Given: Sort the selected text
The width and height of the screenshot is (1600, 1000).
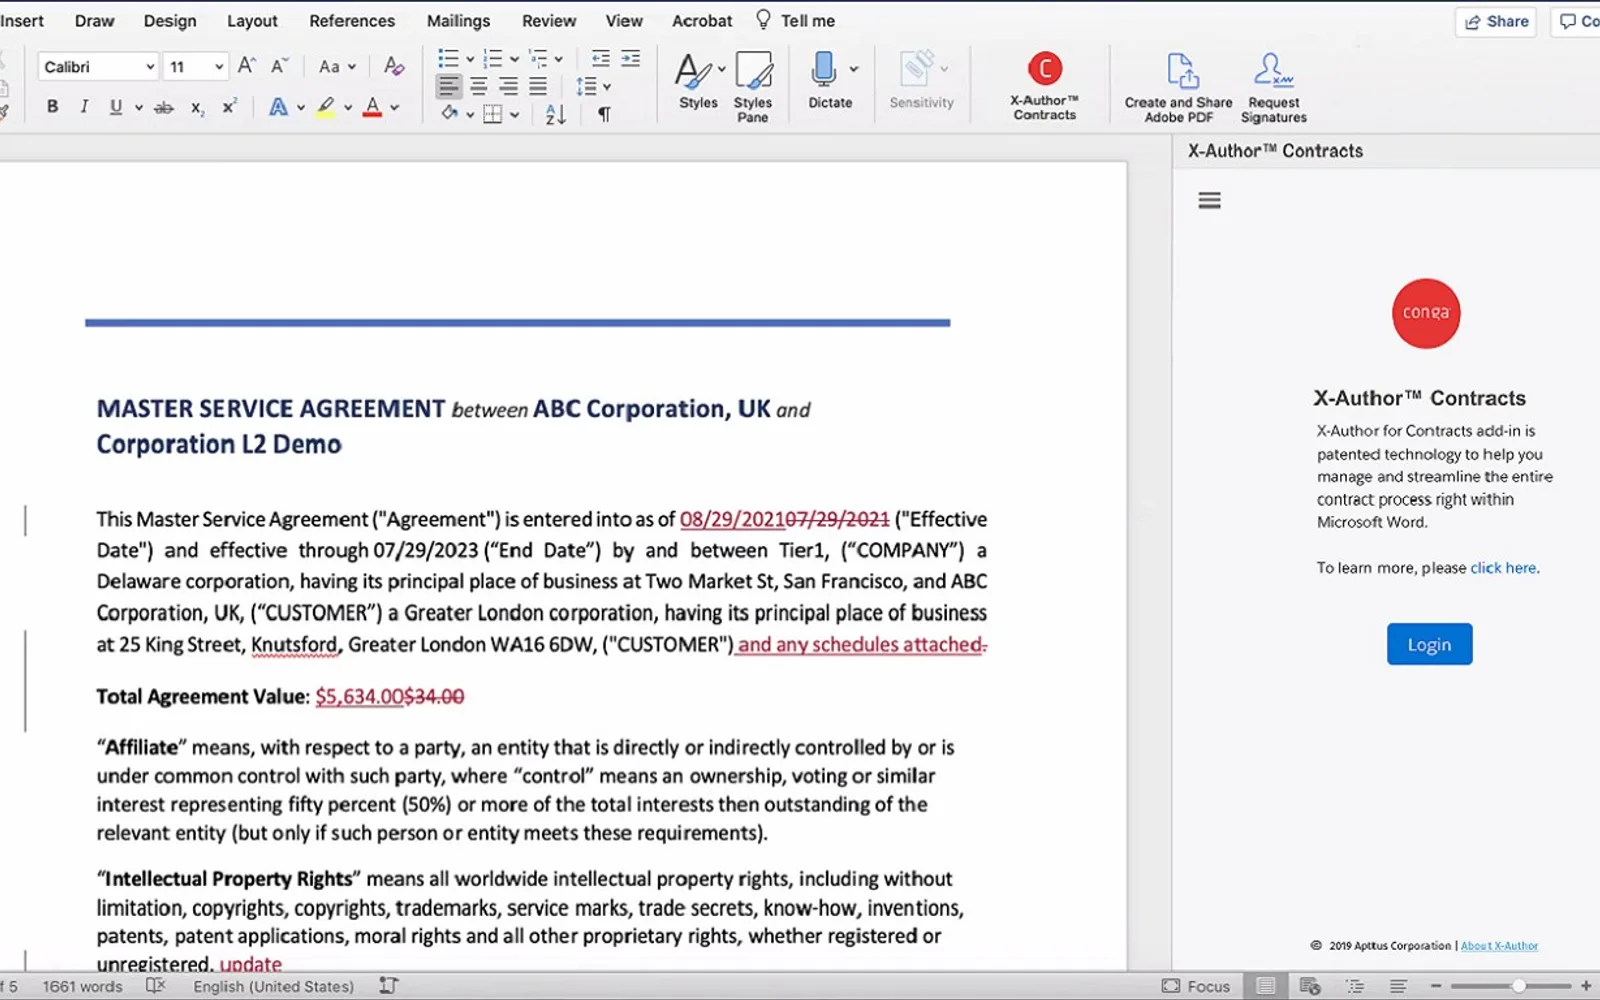Looking at the screenshot, I should [x=555, y=114].
